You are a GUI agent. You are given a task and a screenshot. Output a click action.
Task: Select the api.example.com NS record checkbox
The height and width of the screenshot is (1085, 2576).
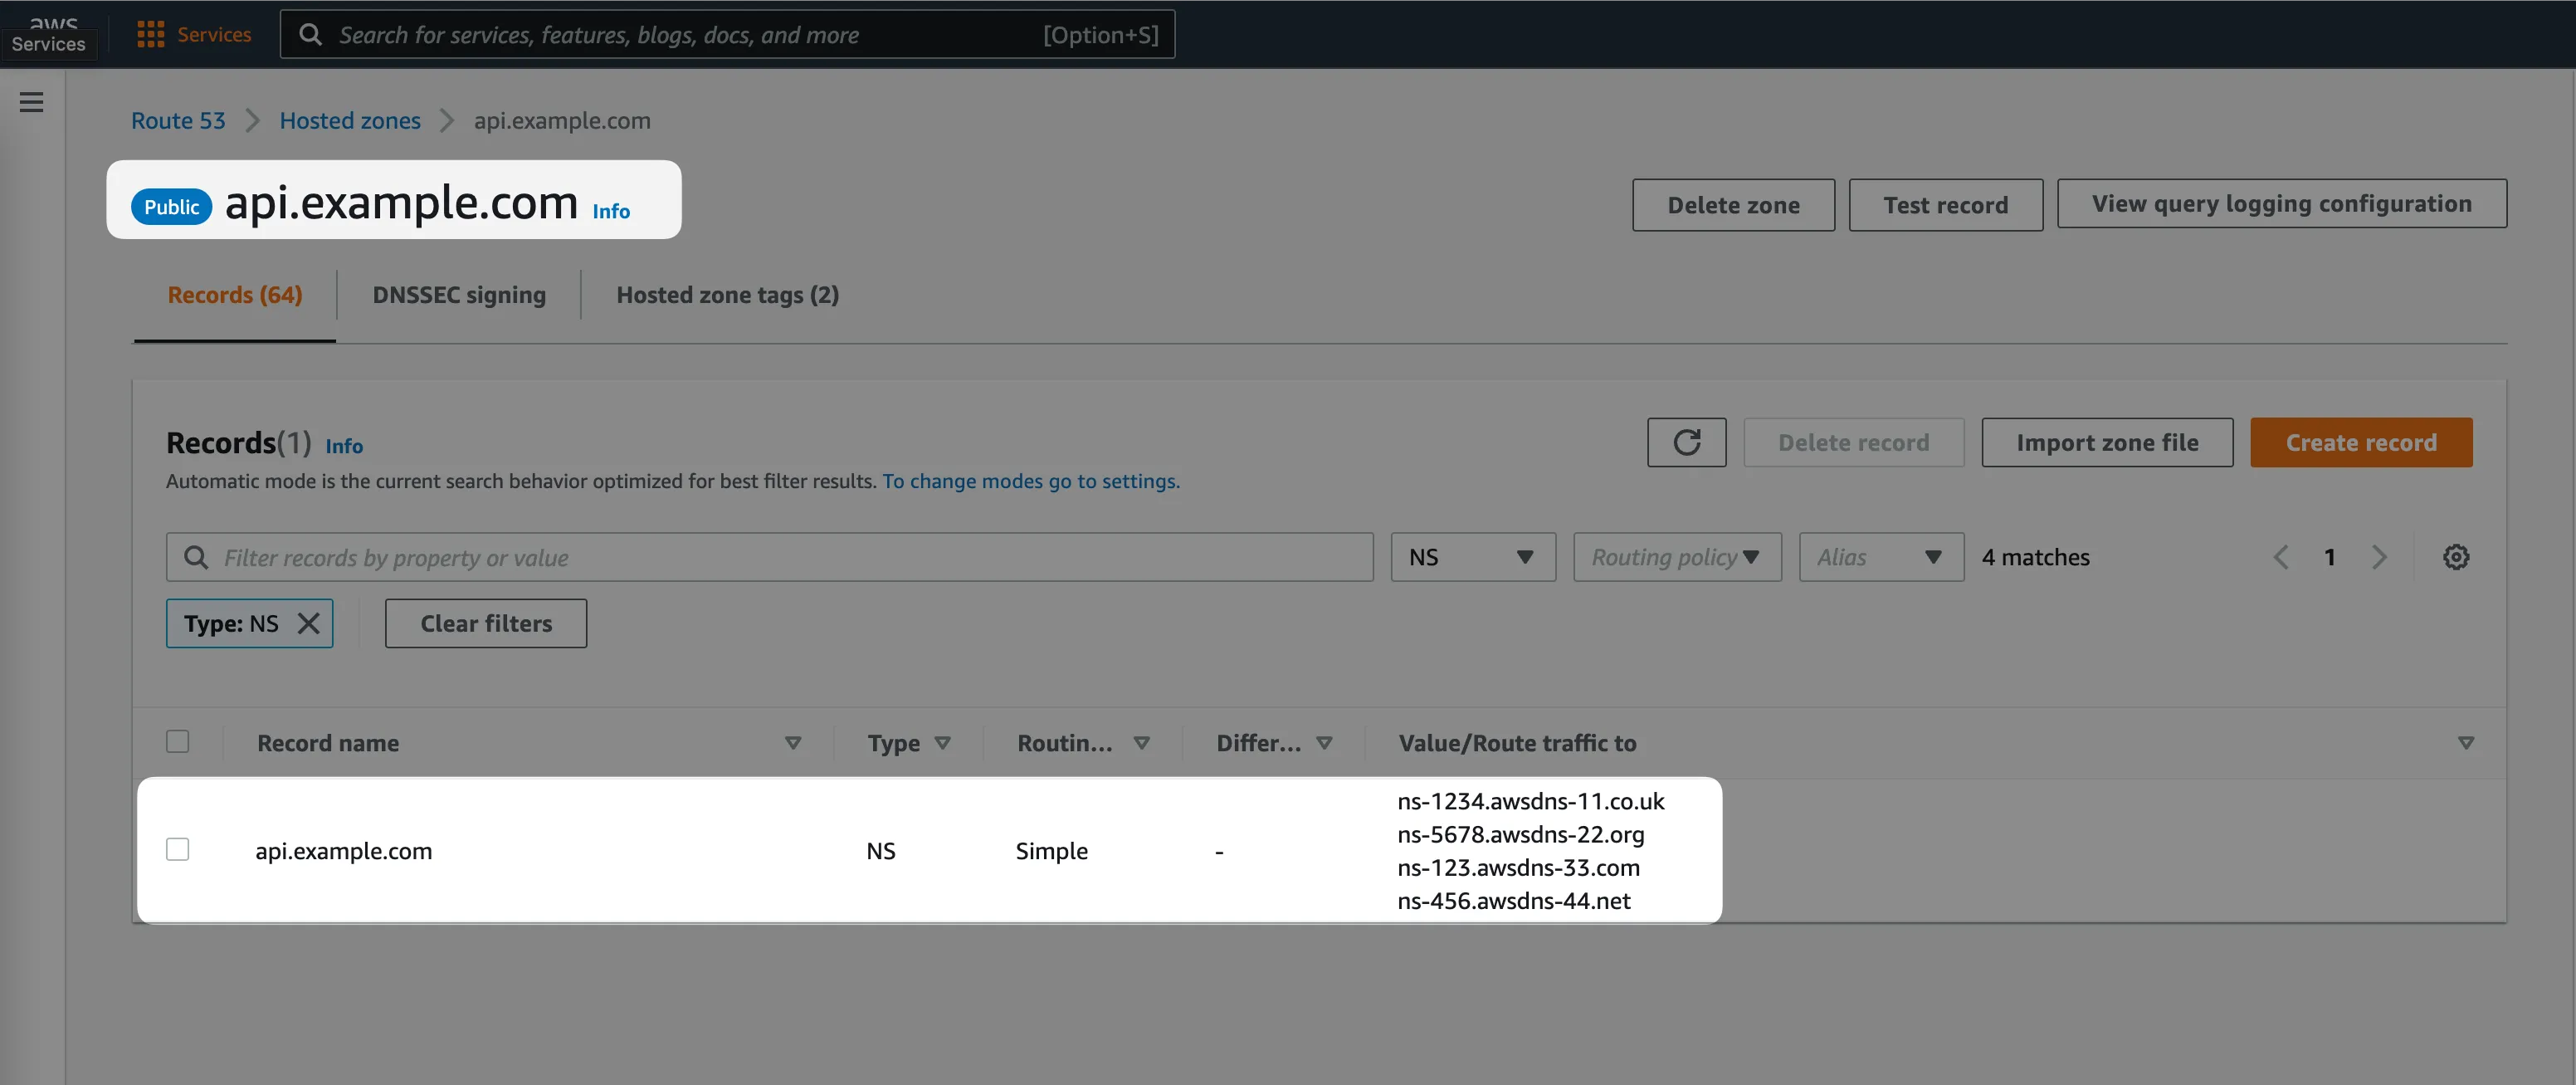click(x=178, y=850)
